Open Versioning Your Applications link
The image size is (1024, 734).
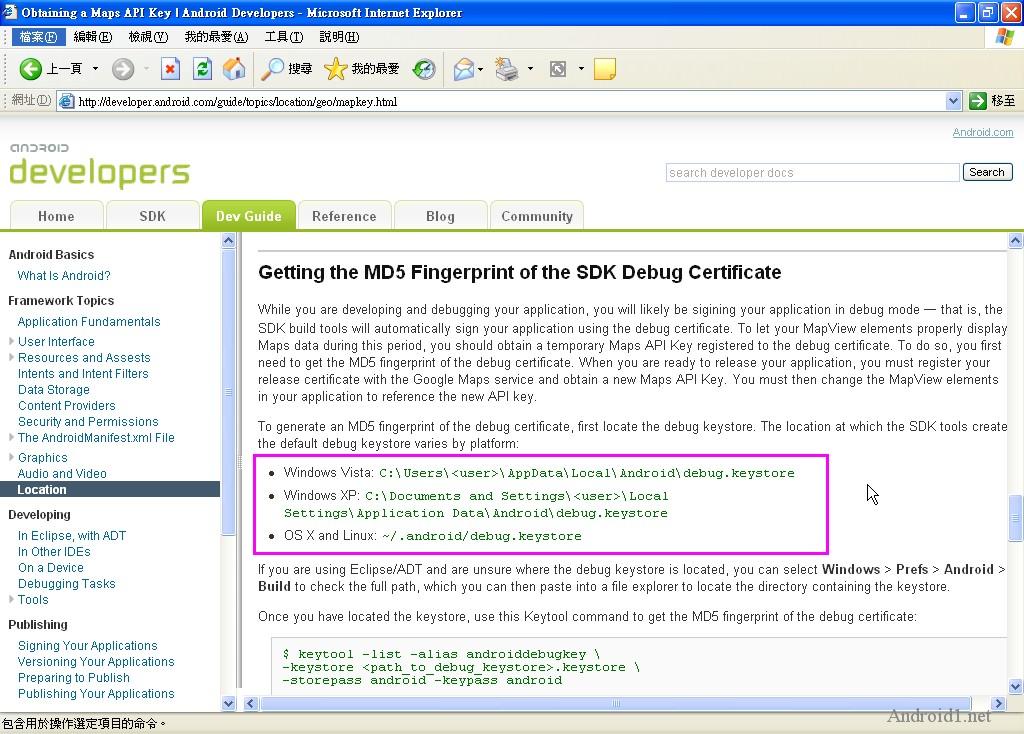(x=96, y=662)
